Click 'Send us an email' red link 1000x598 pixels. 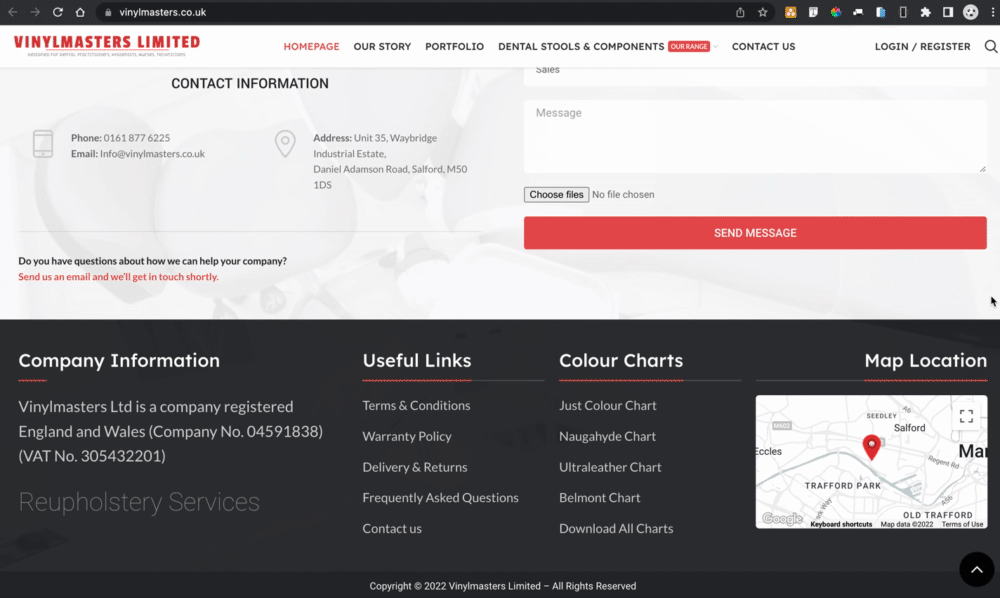pyautogui.click(x=118, y=277)
